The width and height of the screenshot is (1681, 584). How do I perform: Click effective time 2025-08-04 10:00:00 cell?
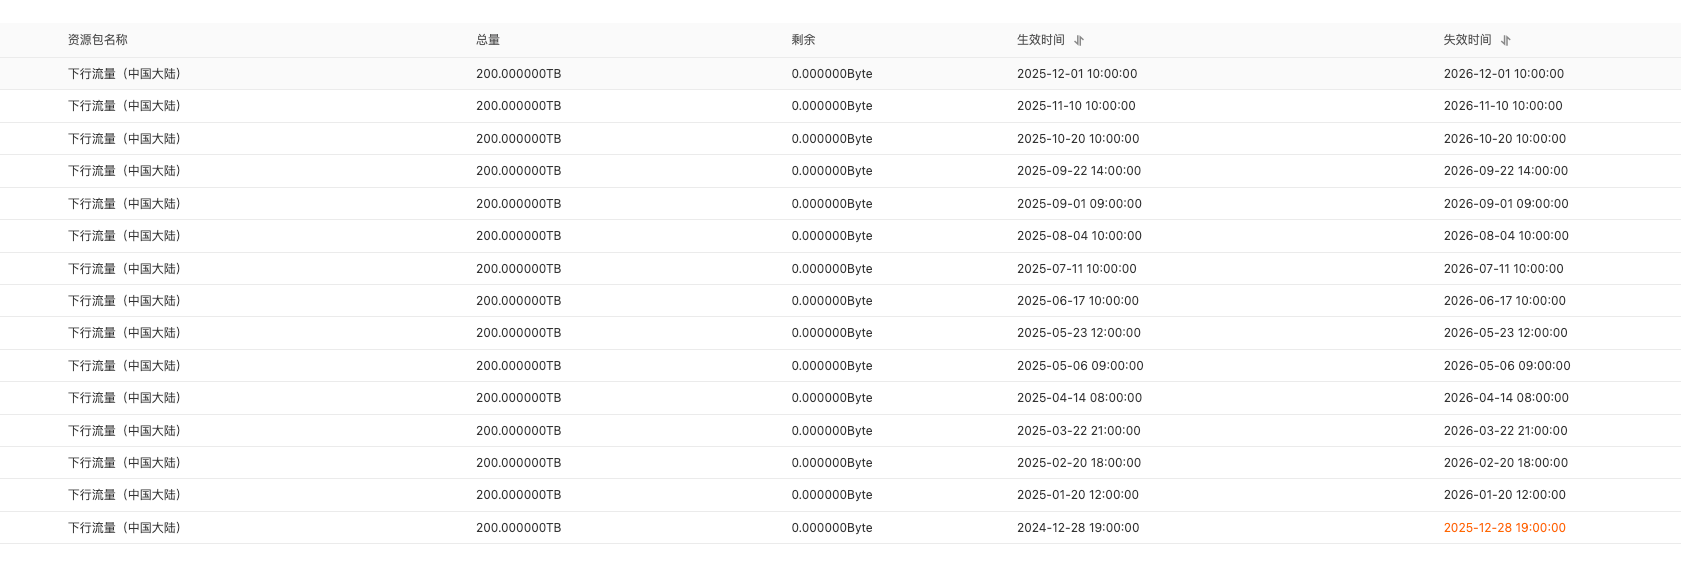click(x=1079, y=236)
